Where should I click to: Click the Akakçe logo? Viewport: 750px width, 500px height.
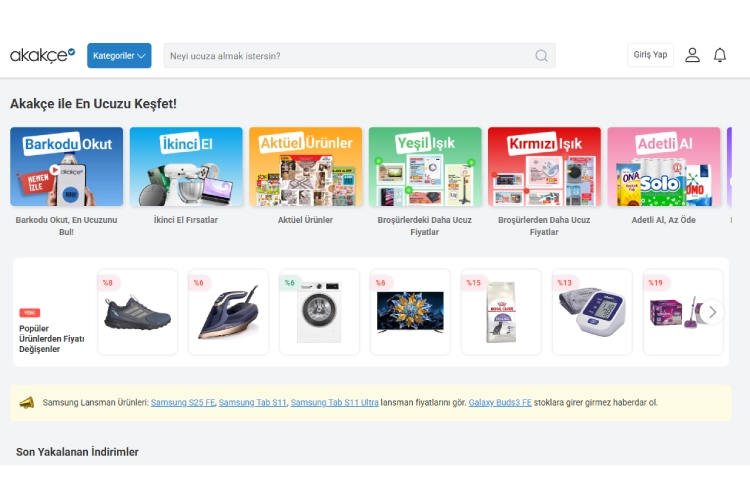tap(42, 55)
